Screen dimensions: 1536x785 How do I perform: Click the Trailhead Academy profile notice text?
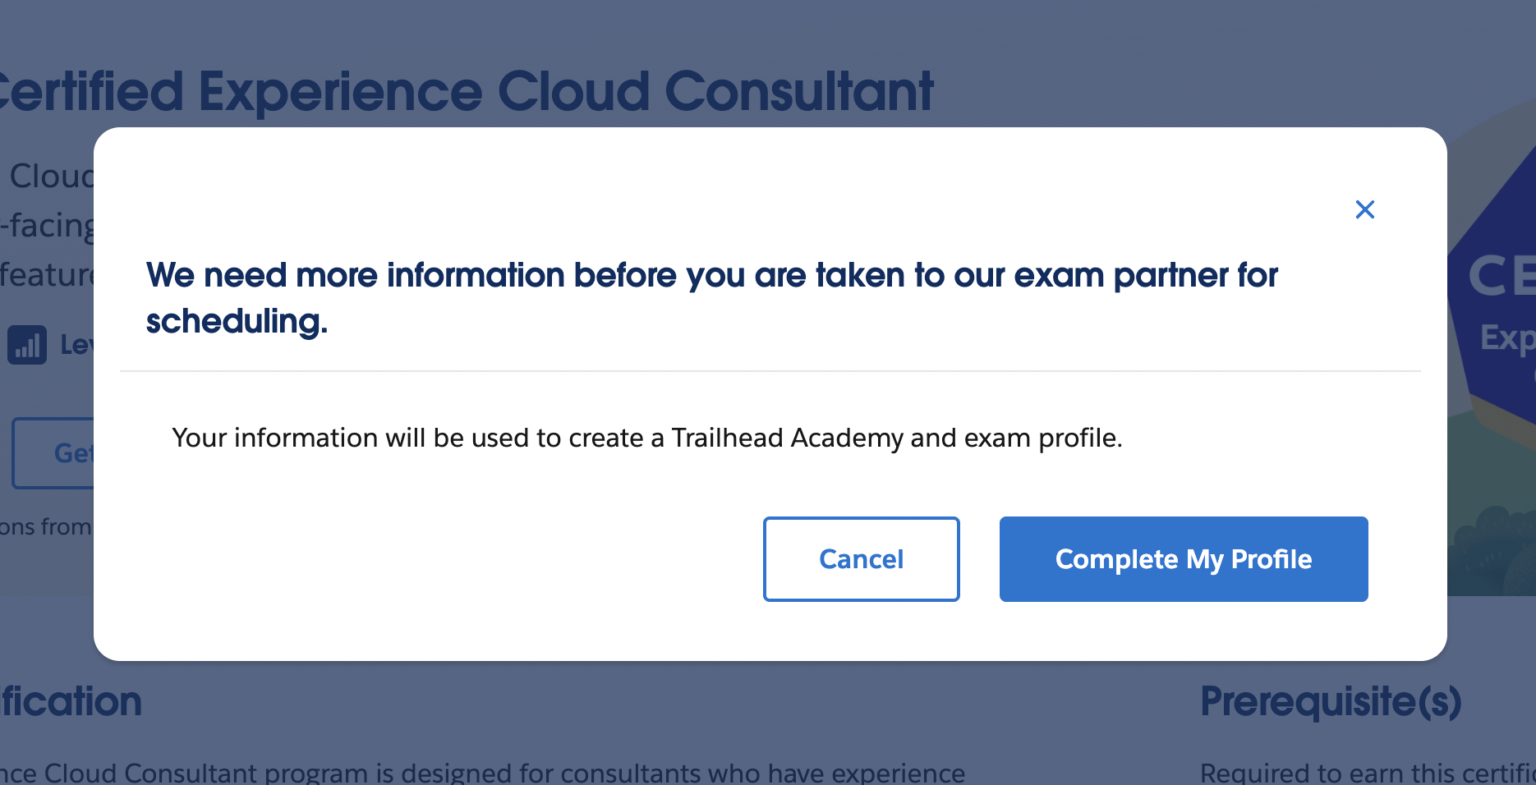[647, 437]
